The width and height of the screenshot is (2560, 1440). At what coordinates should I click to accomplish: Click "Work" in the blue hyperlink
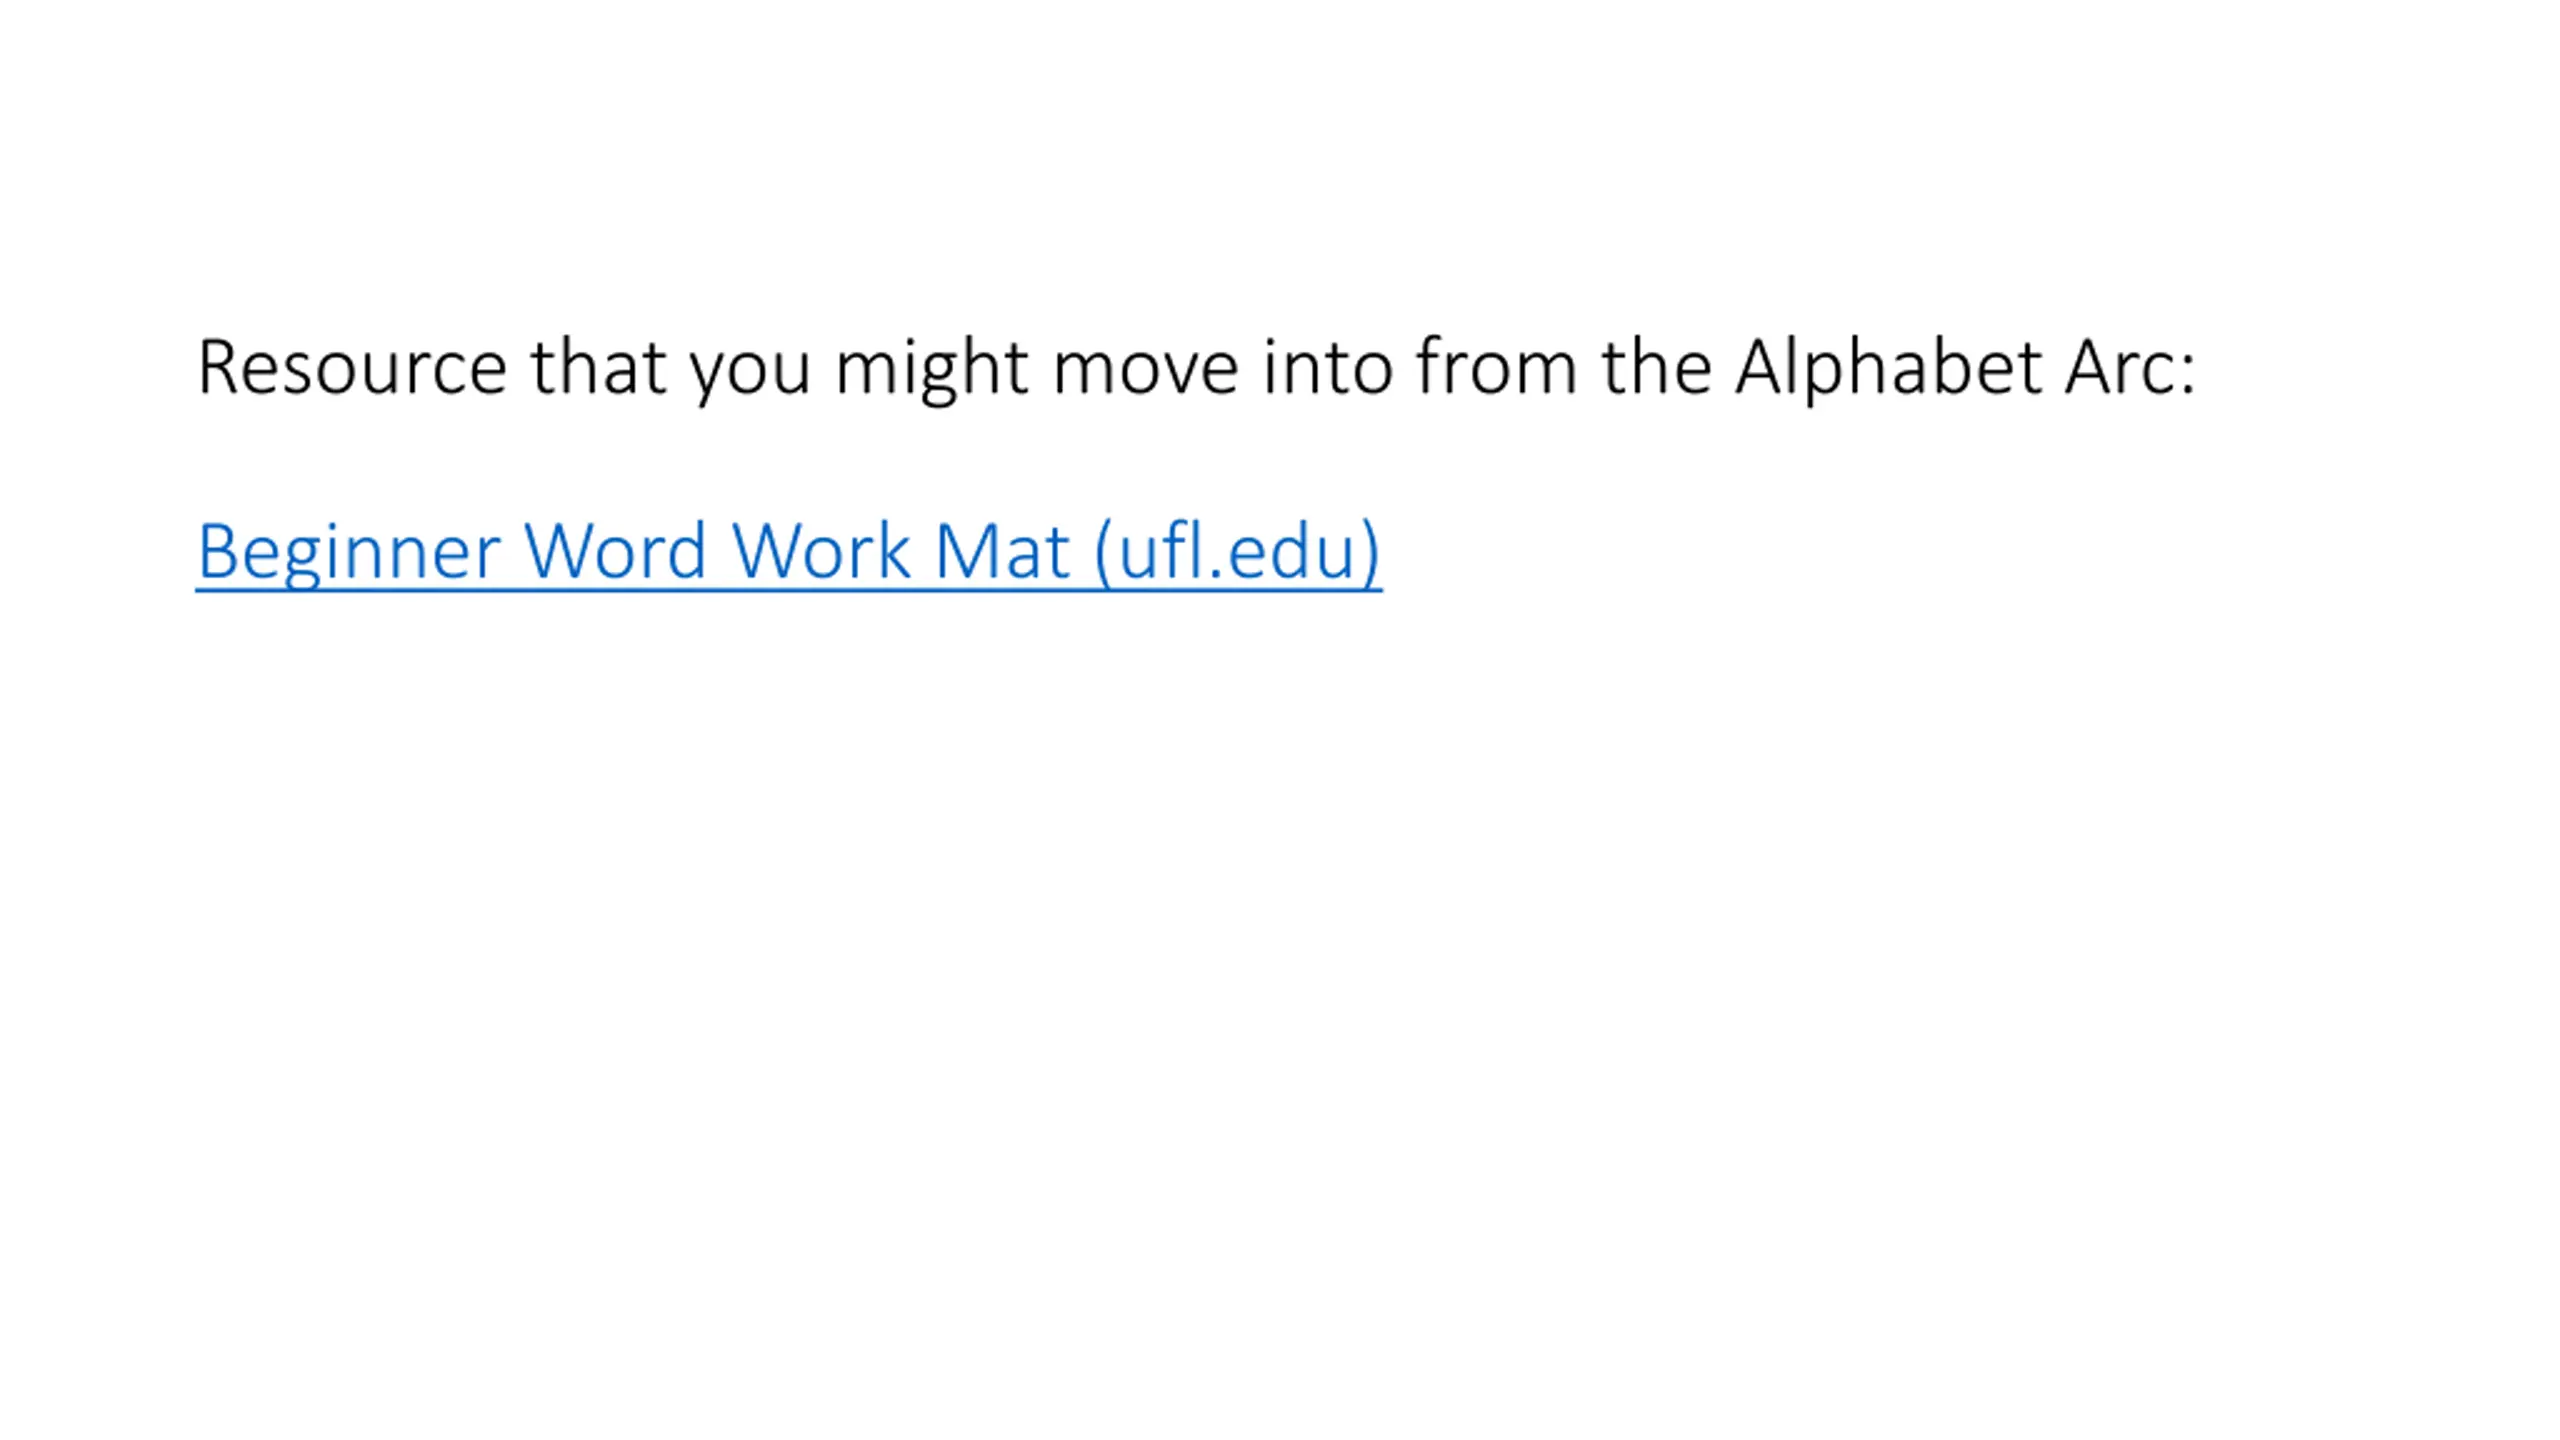pos(820,551)
